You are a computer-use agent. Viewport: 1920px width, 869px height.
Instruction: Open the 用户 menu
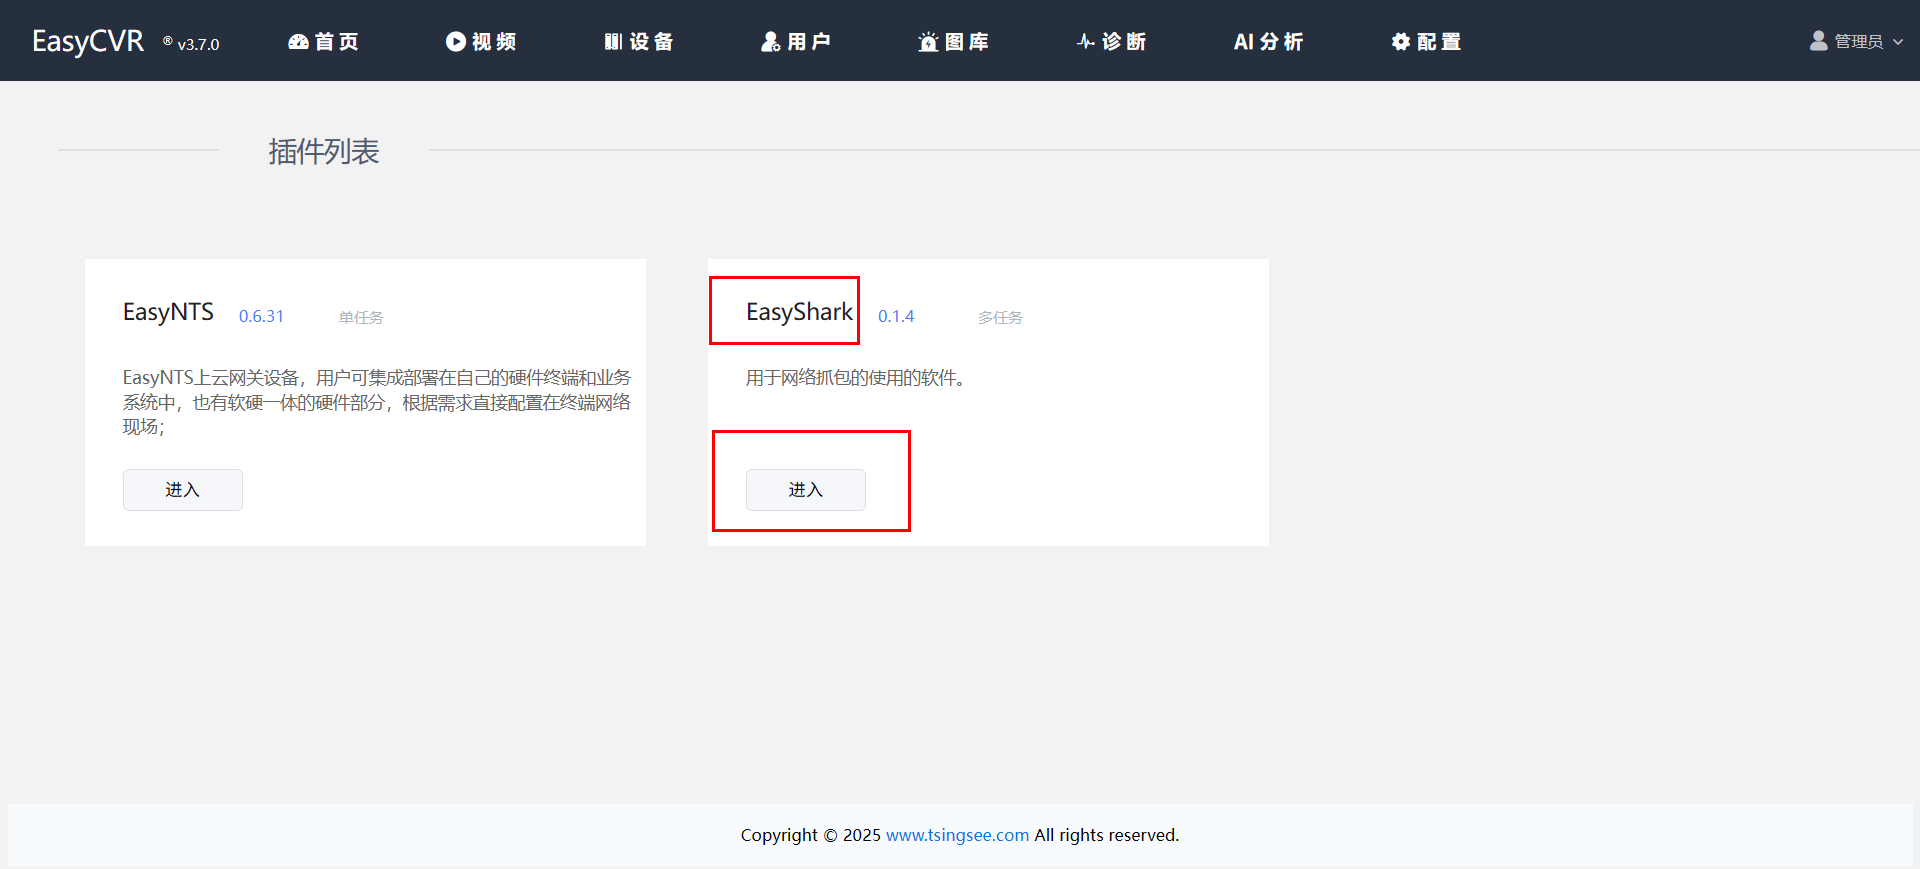click(x=796, y=42)
